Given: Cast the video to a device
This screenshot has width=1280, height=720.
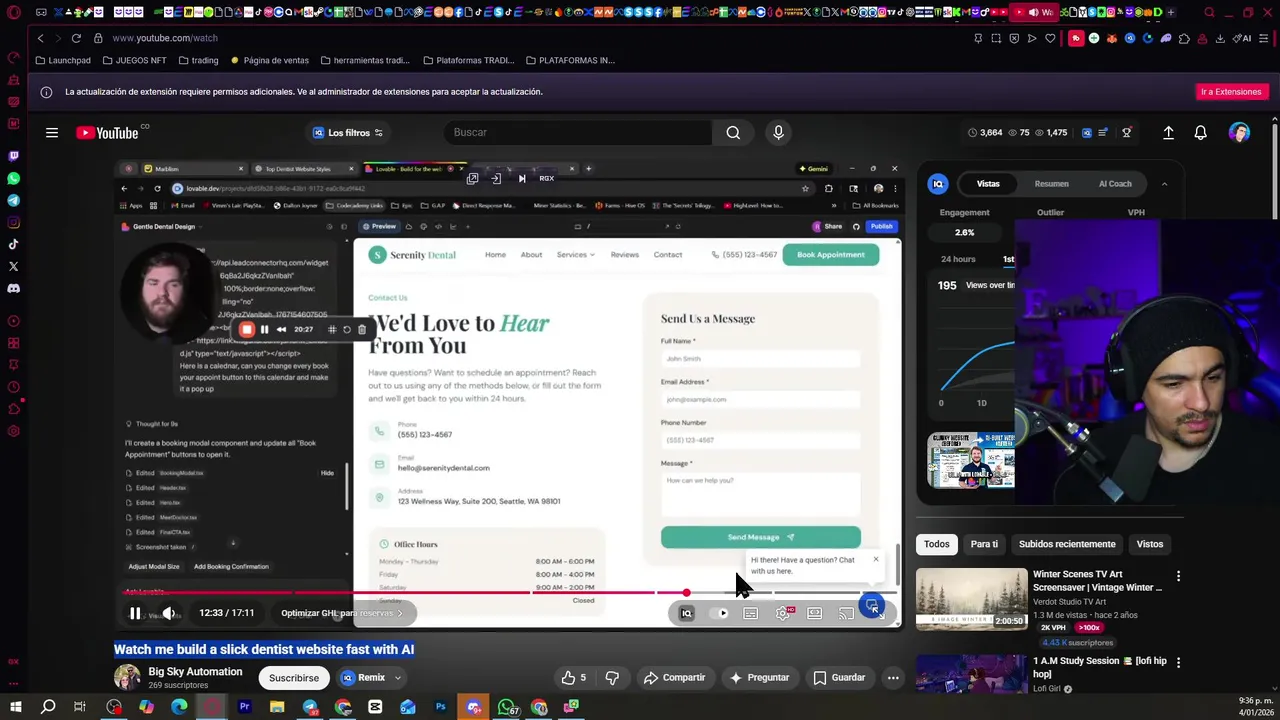Looking at the screenshot, I should (x=846, y=613).
